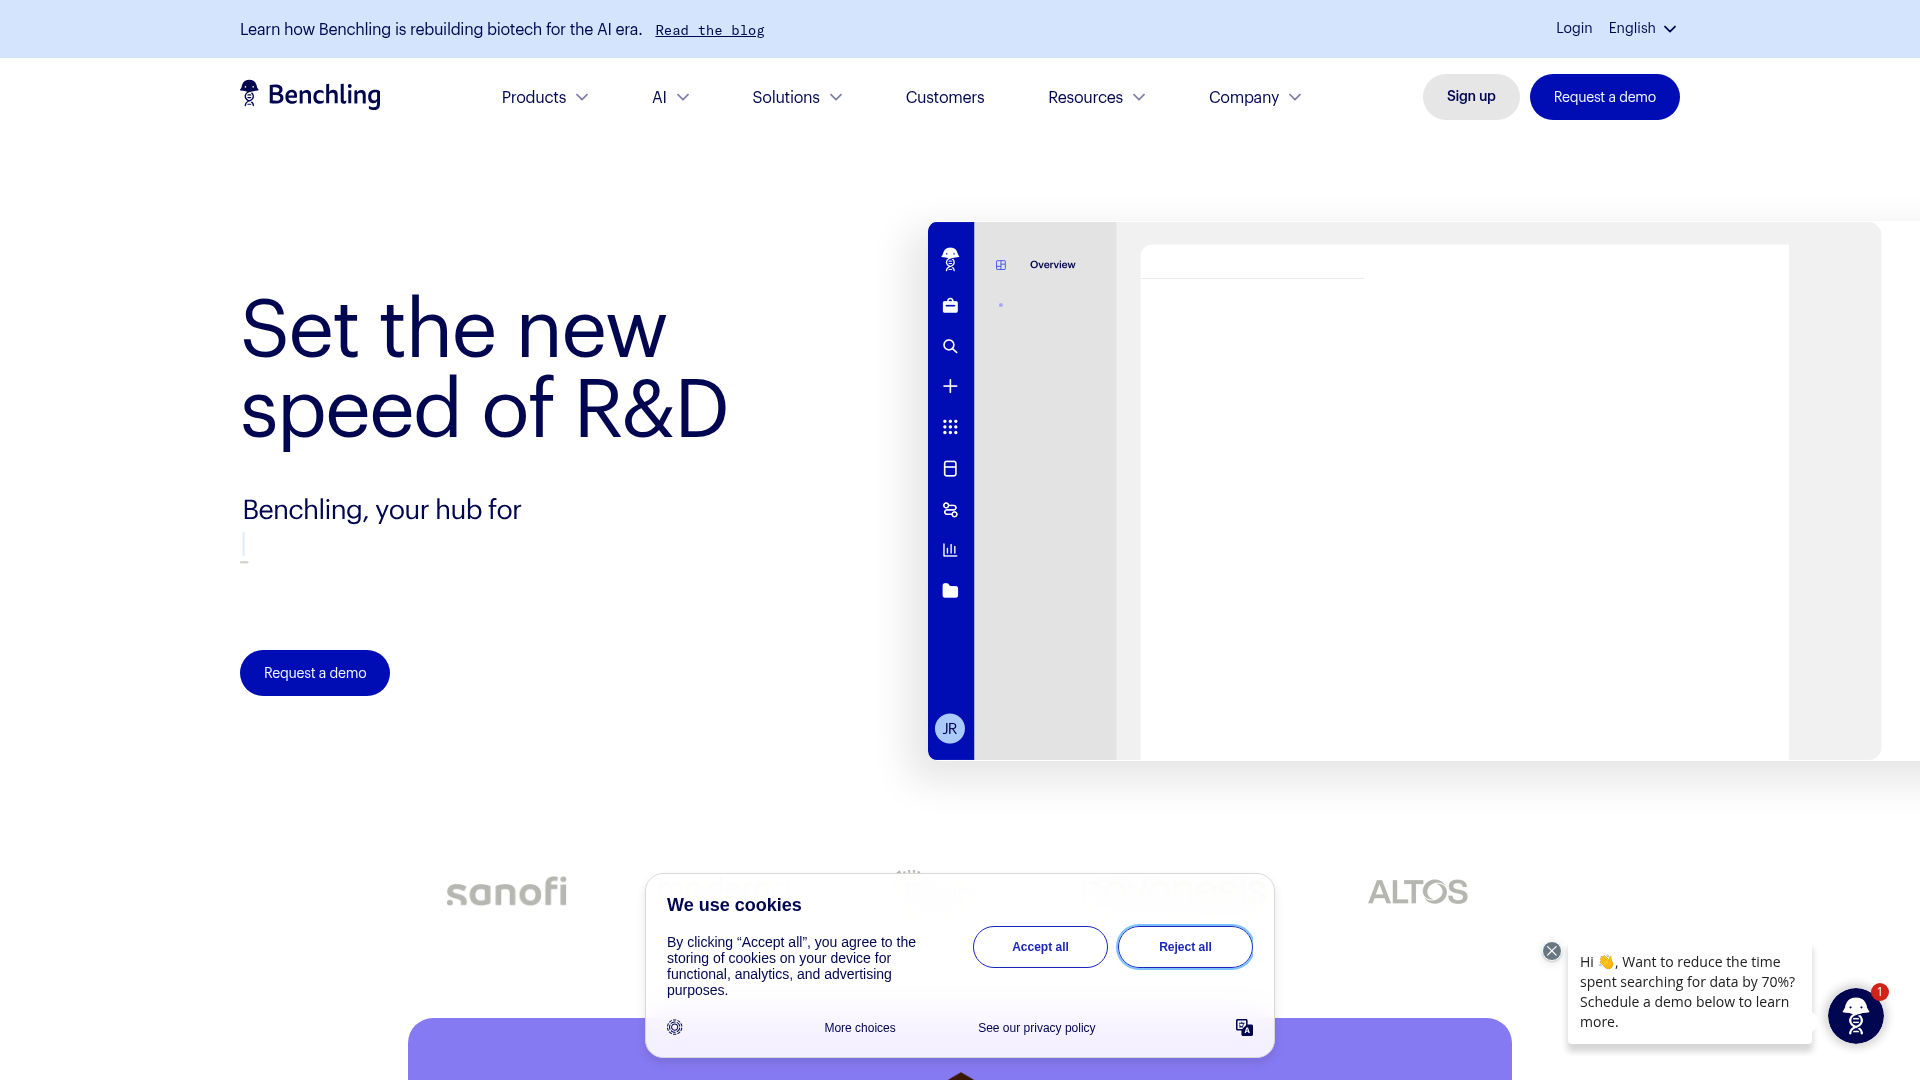Reject all cookies
The image size is (1920, 1080).
point(1185,947)
